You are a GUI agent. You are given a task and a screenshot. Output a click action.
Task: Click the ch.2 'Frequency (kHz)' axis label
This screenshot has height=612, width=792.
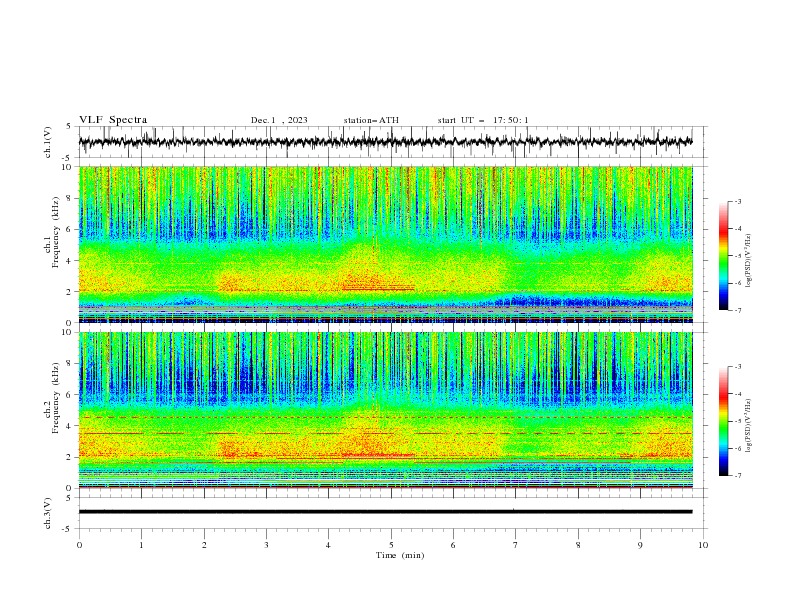[56, 396]
